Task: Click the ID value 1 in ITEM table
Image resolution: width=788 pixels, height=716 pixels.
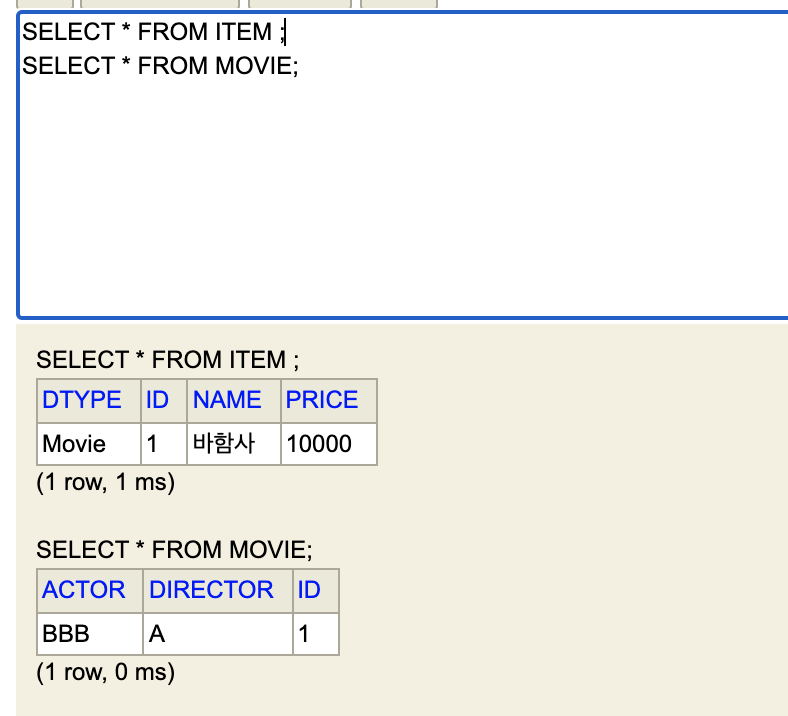Action: [153, 444]
